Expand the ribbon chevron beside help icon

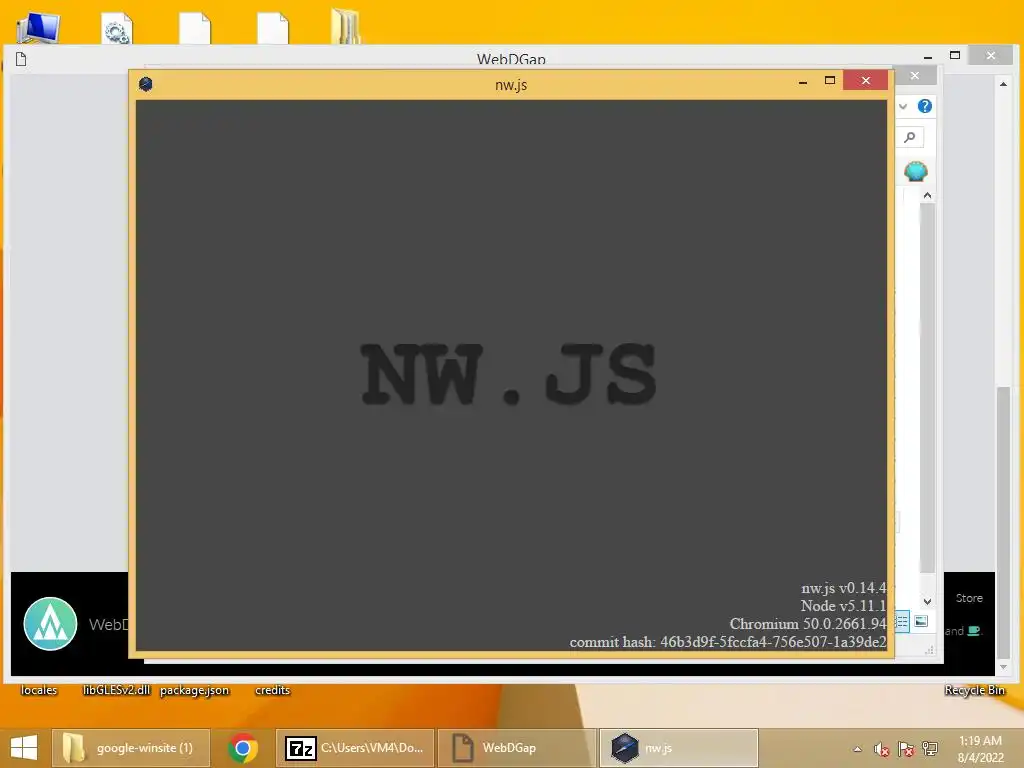903,106
